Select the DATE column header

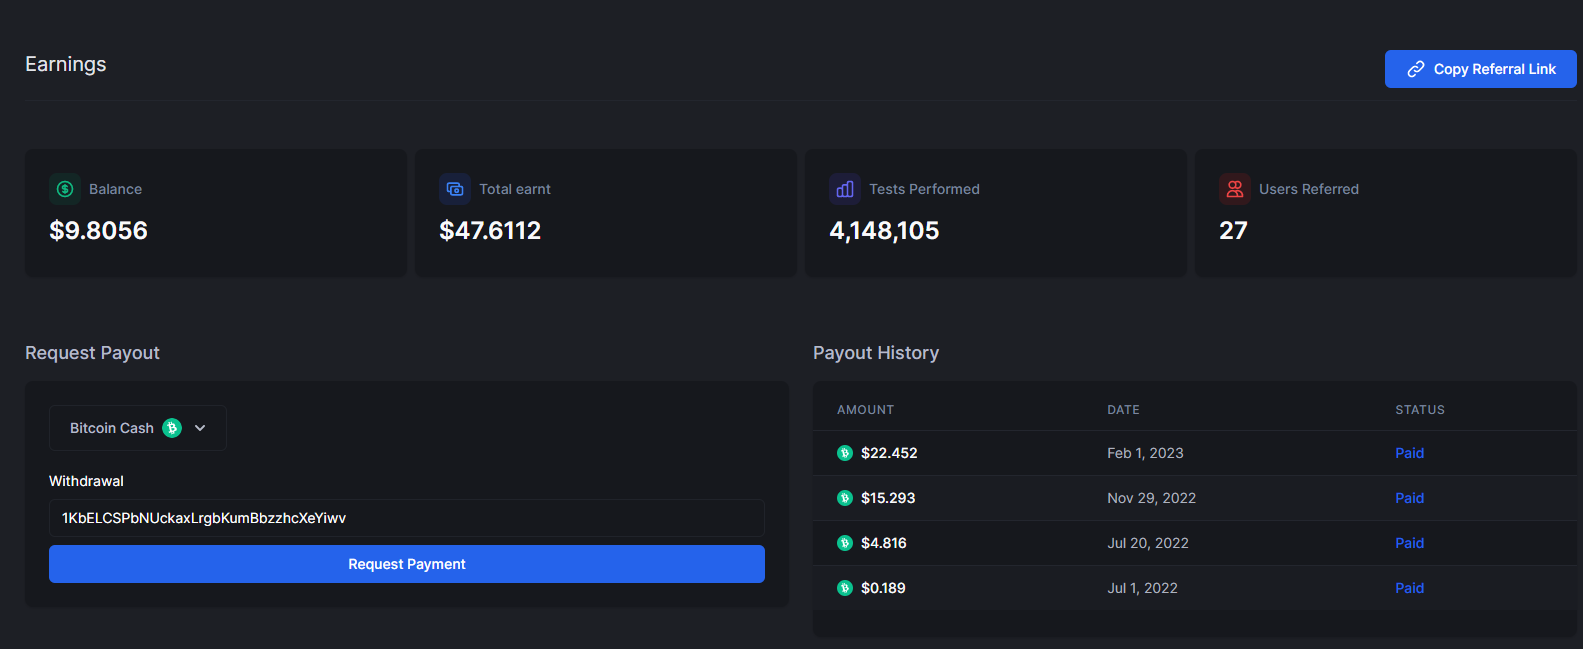tap(1123, 410)
